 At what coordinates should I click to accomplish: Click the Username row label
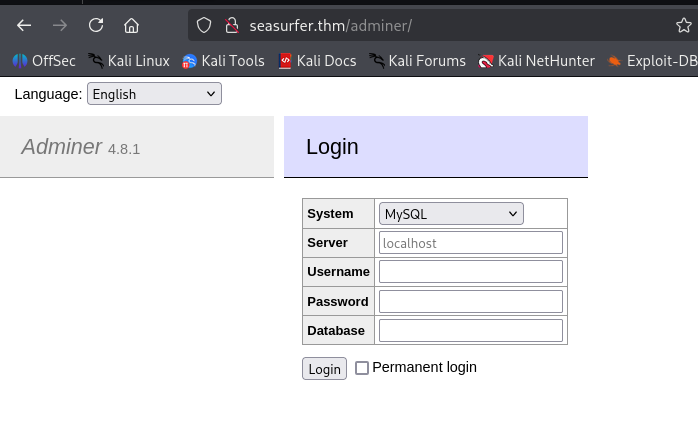(x=338, y=272)
